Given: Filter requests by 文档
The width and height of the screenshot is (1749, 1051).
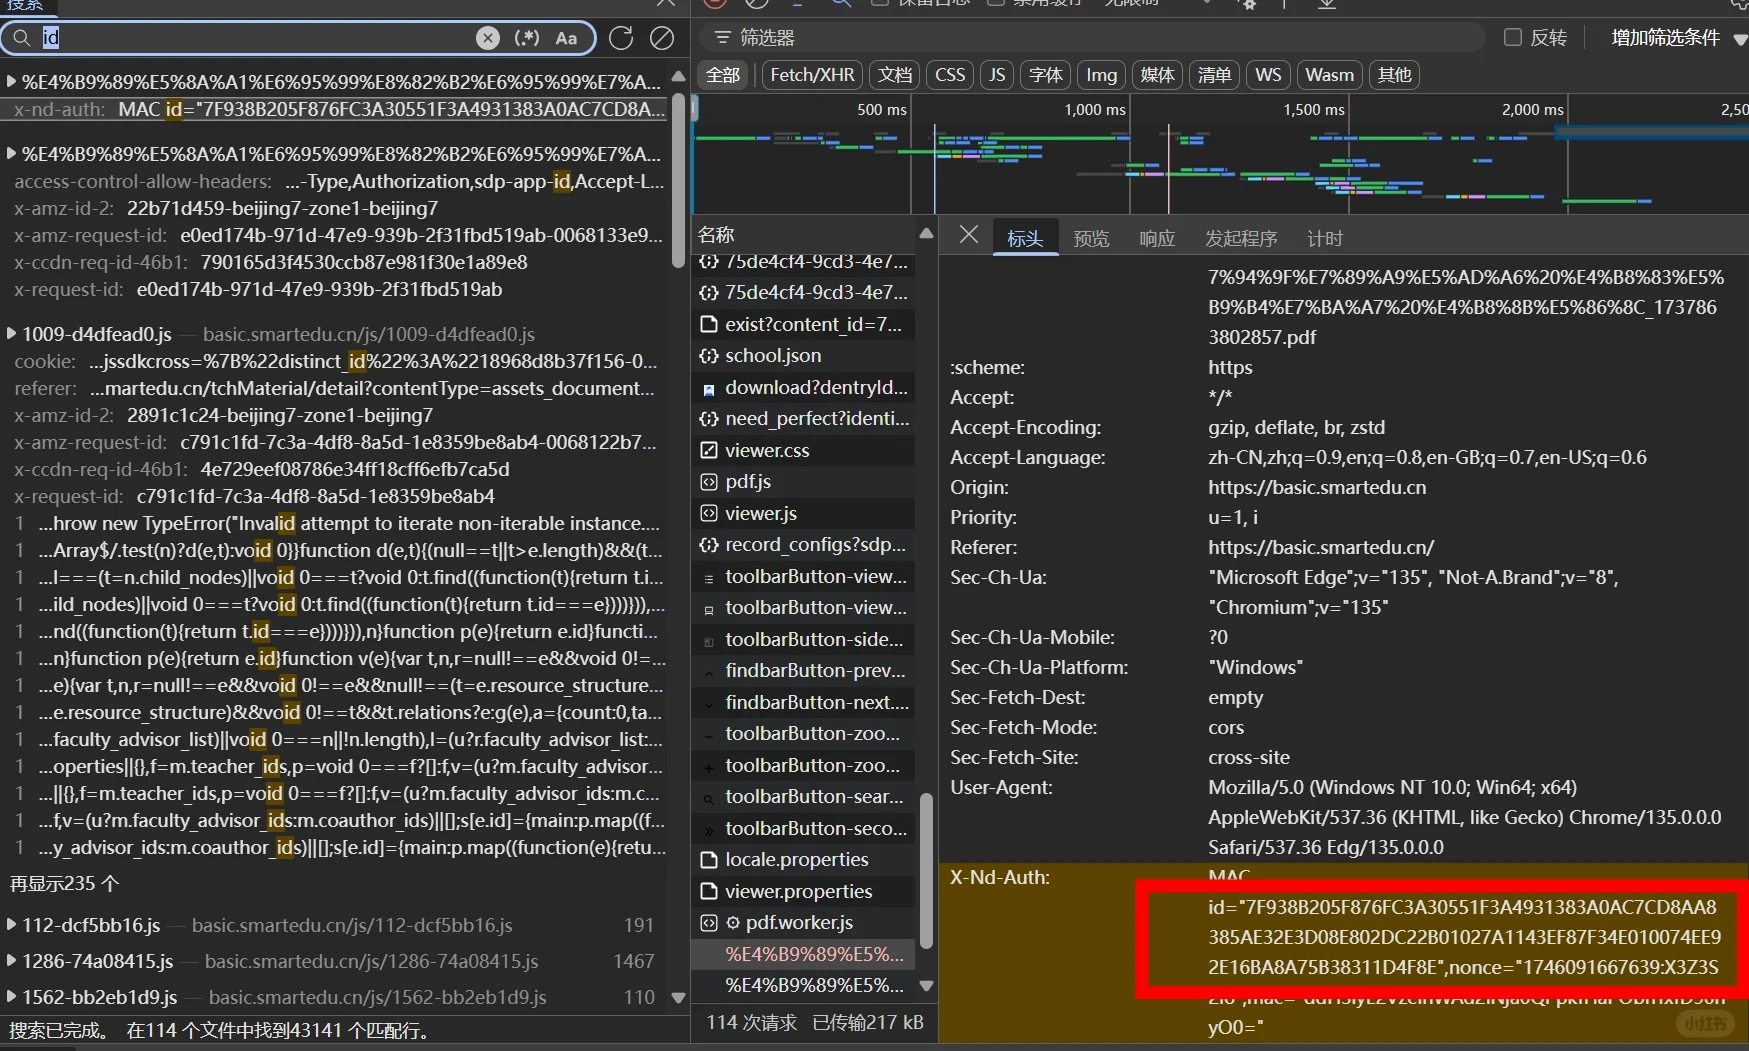Looking at the screenshot, I should [895, 75].
